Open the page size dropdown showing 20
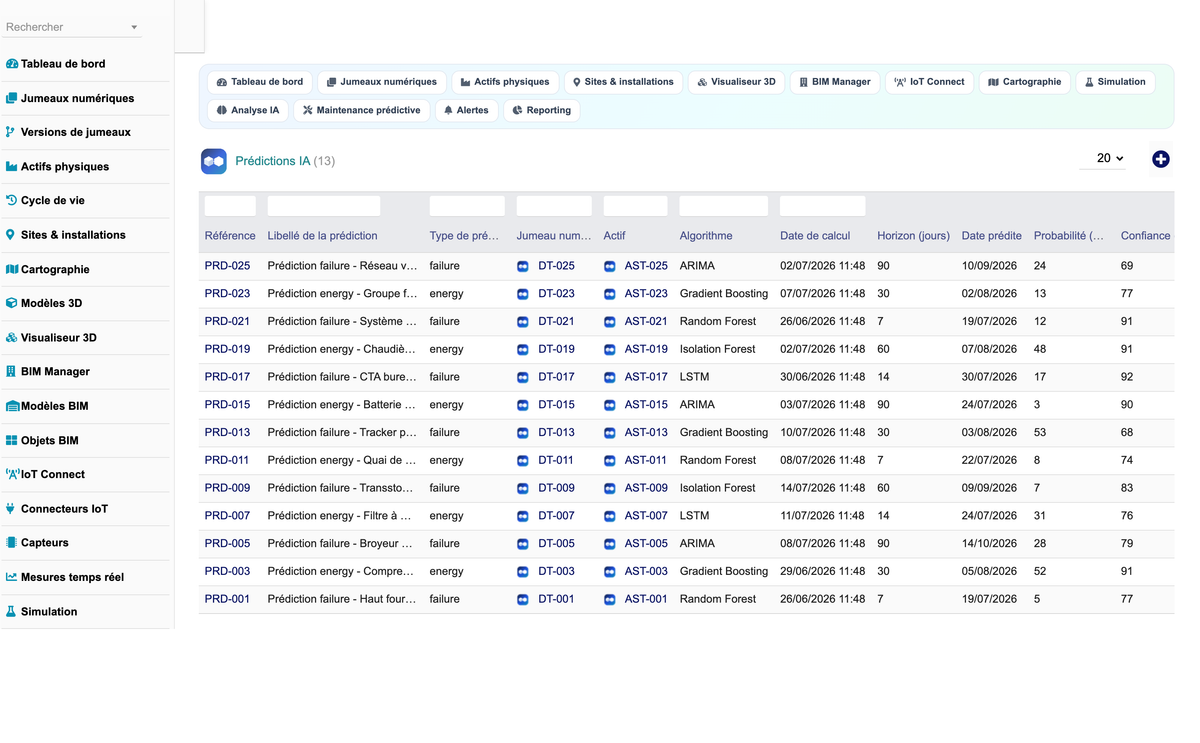 coord(1103,158)
